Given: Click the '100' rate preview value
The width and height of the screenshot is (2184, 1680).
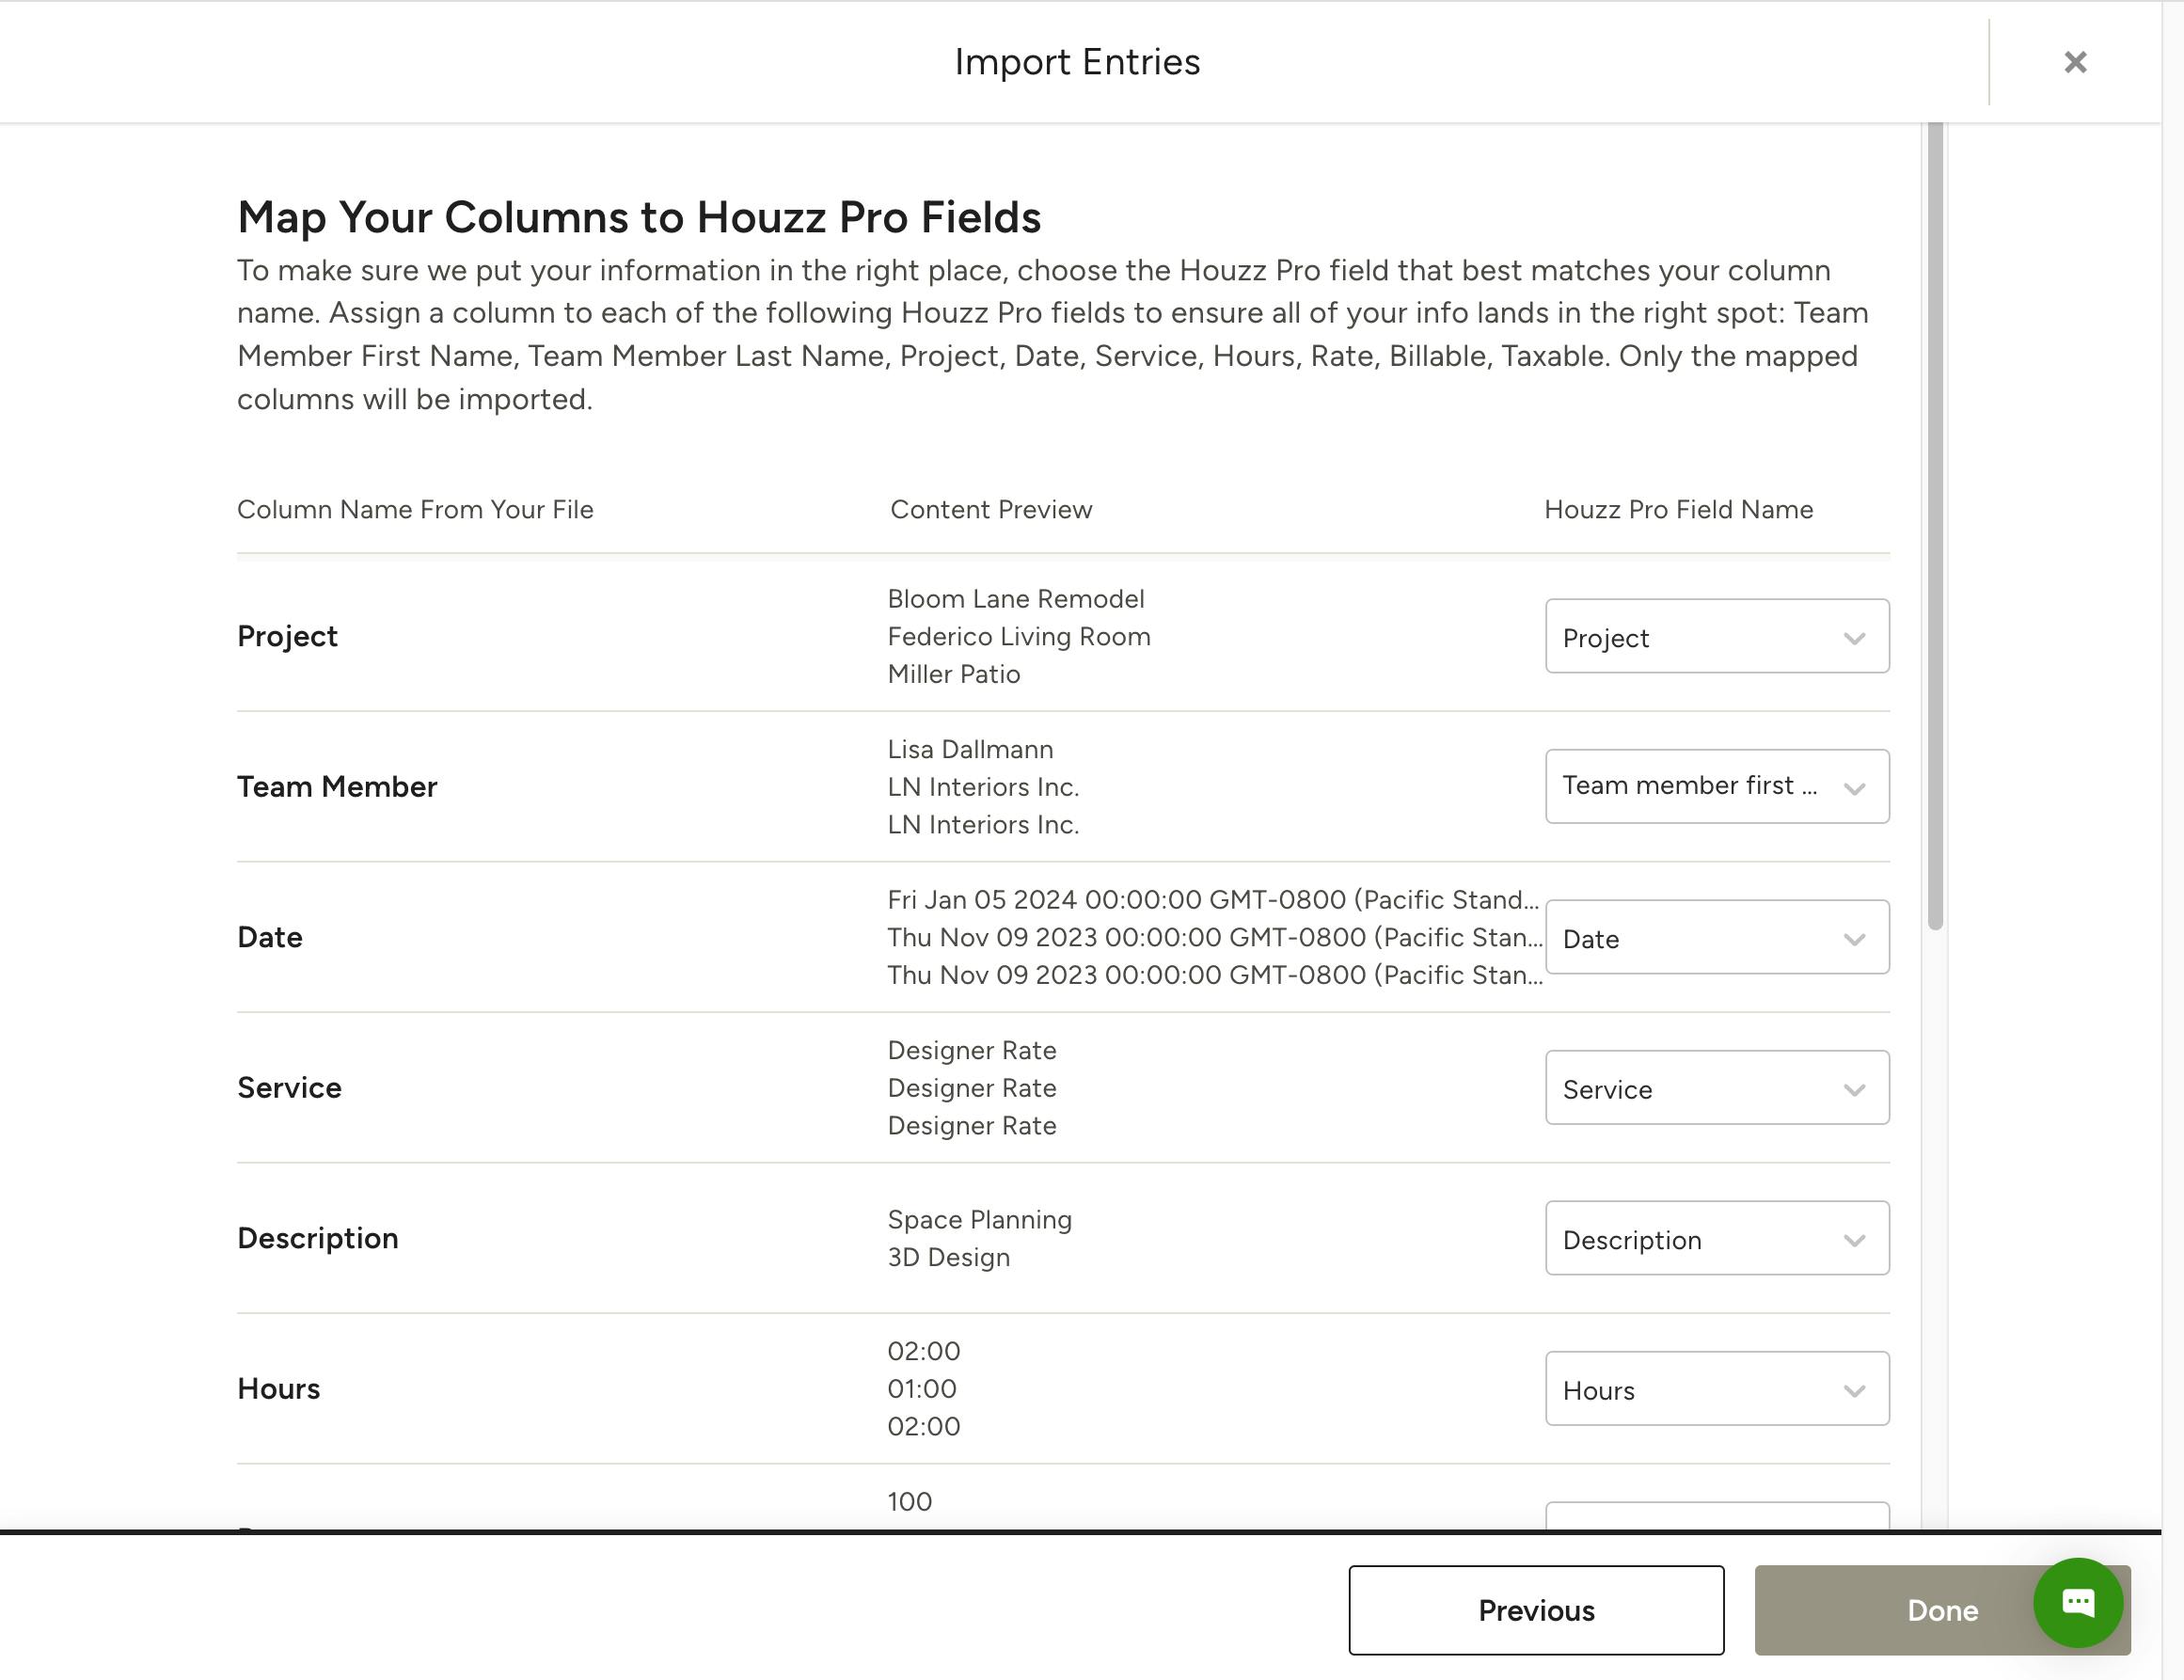Looking at the screenshot, I should (910, 1502).
